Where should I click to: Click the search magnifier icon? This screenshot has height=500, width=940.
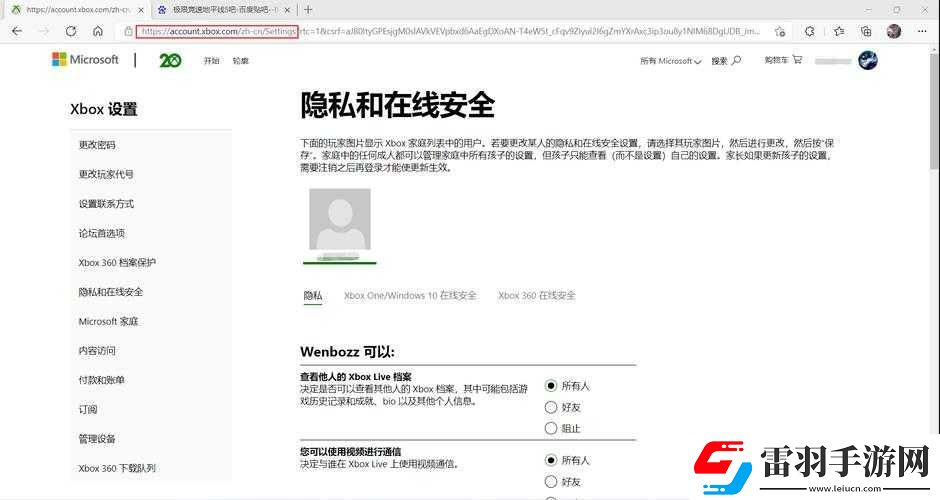pos(737,60)
